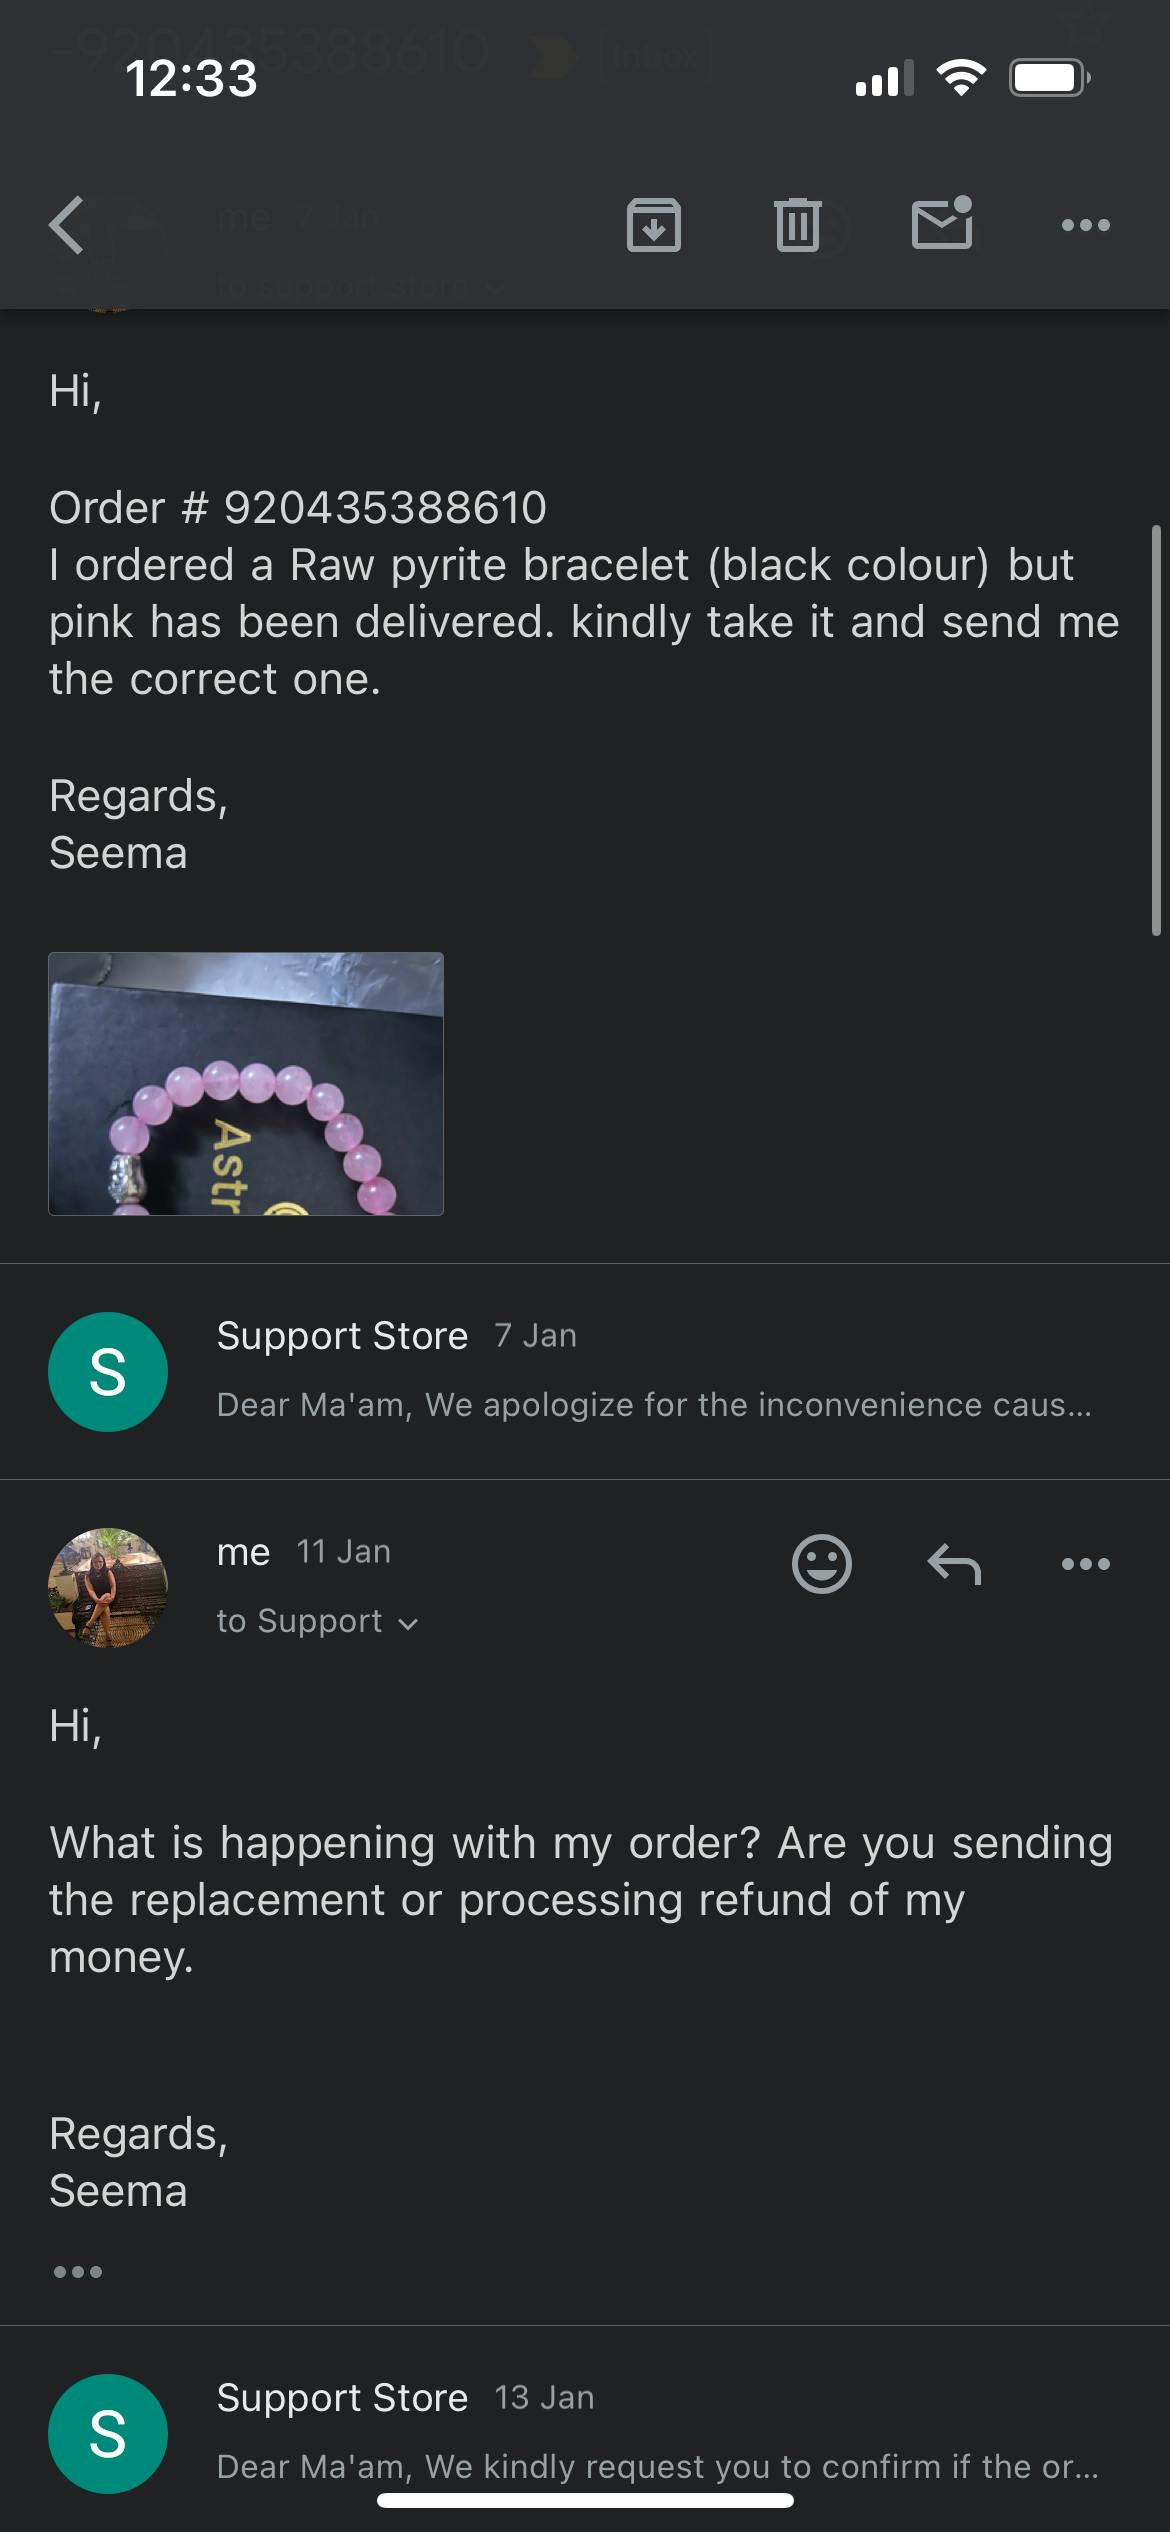This screenshot has height=2532, width=1170.
Task: Expand recipient details next to 'to Support'
Action: [x=407, y=1623]
